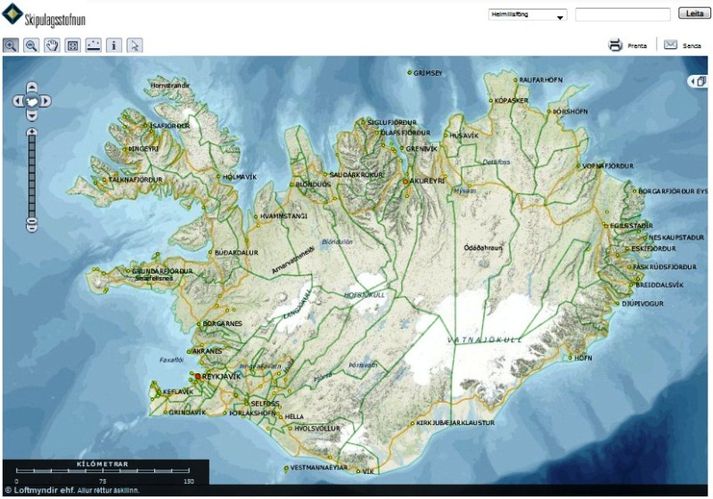713x499 pixels.
Task: Click the Raufarhöfn label
Action: [x=541, y=80]
